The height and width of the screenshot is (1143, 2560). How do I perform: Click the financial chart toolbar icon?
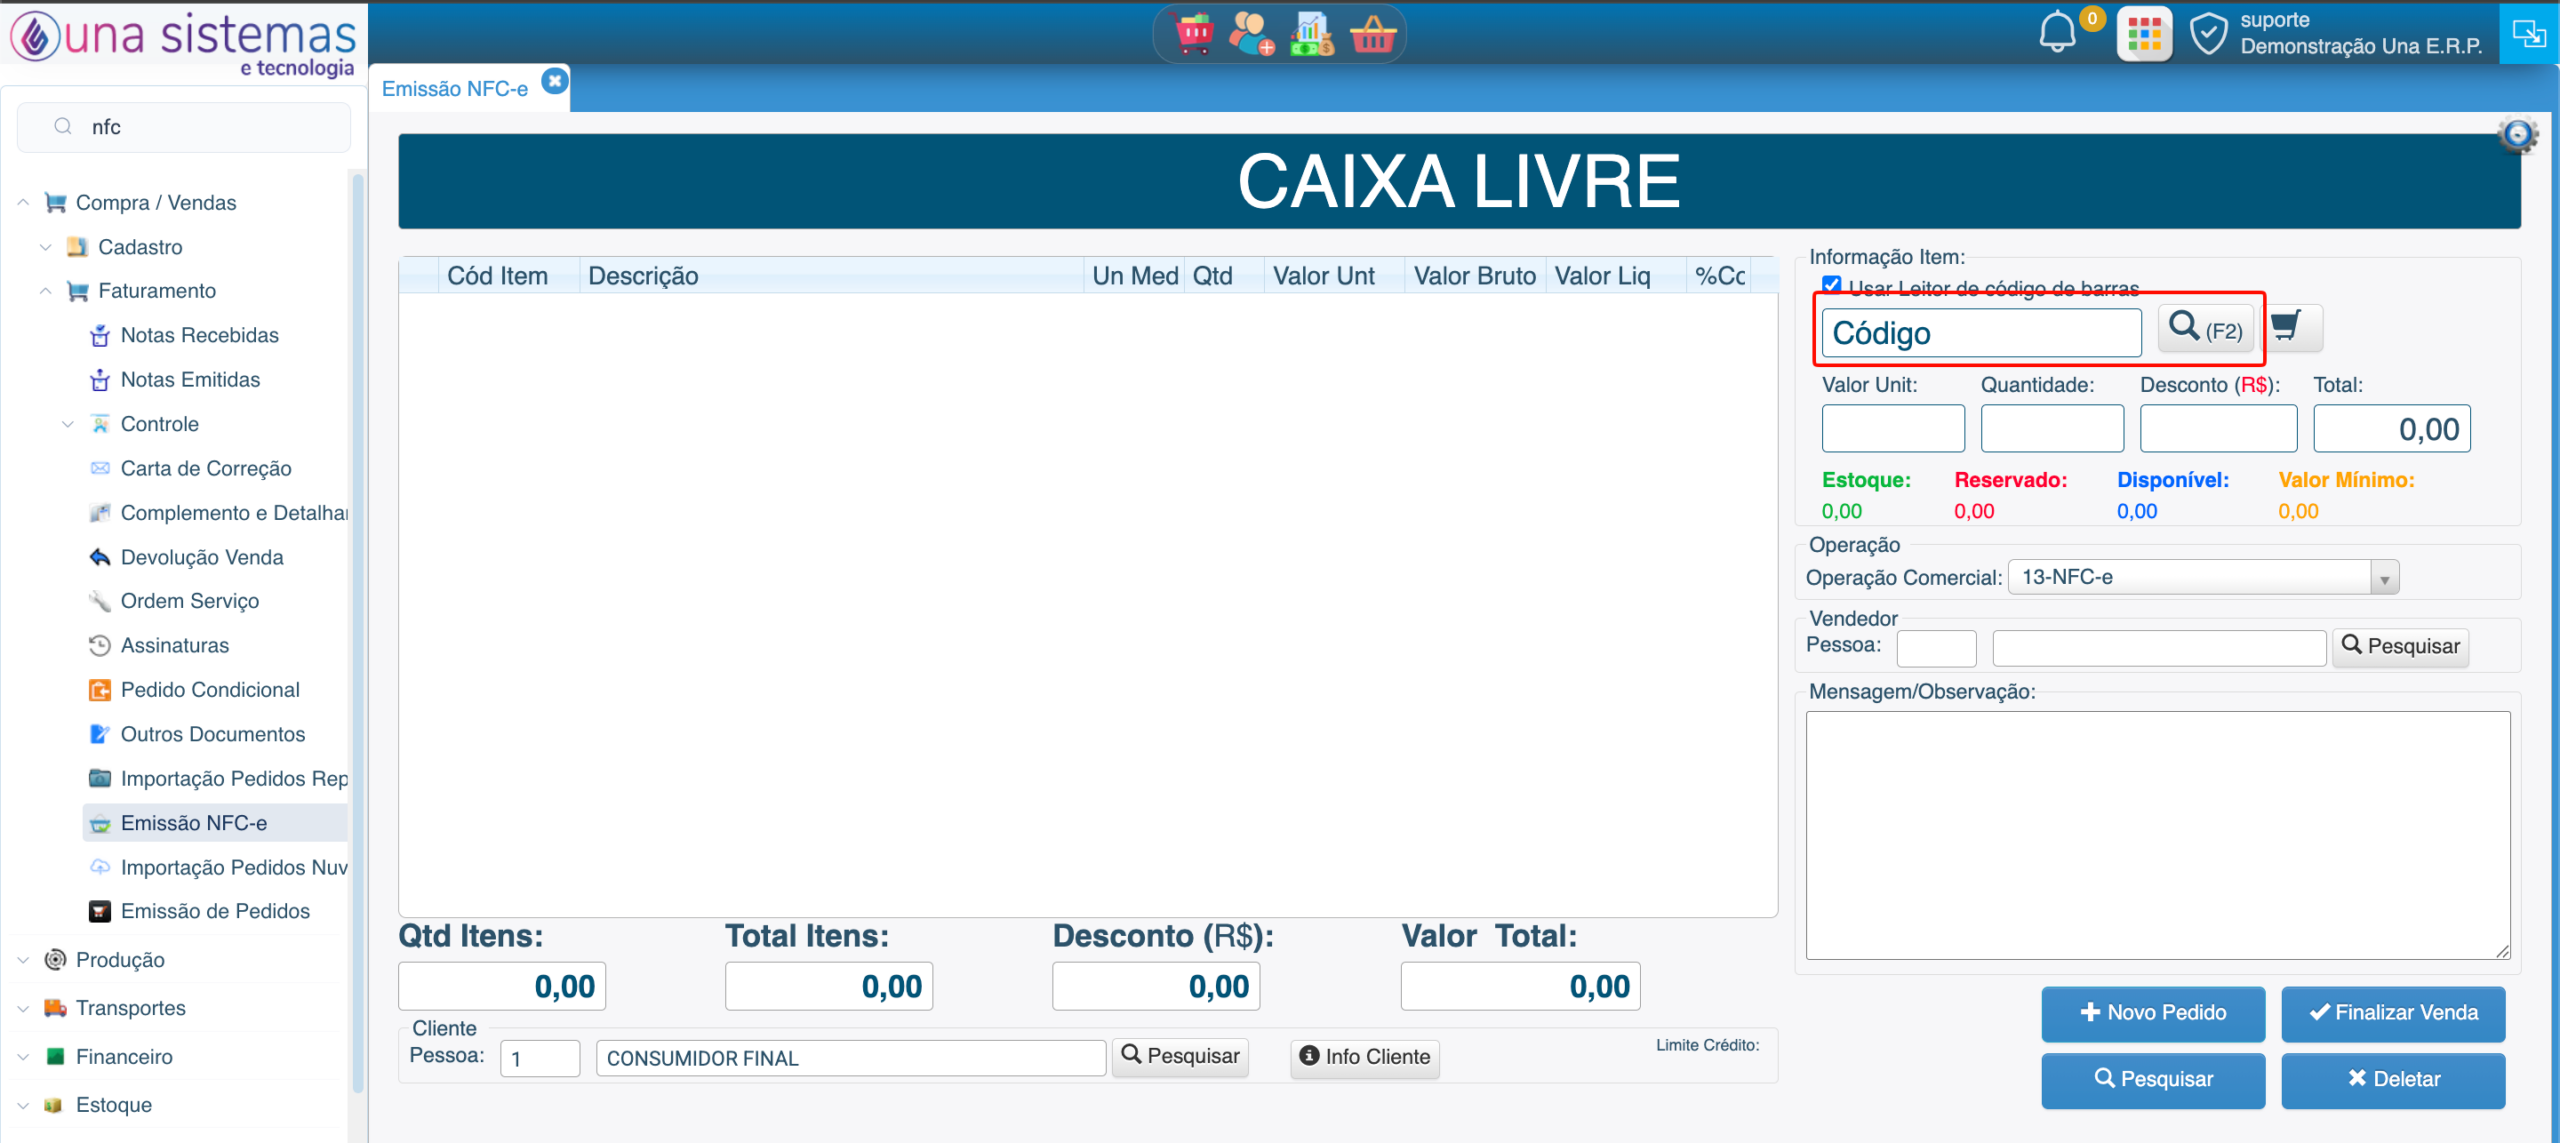pos(1312,34)
